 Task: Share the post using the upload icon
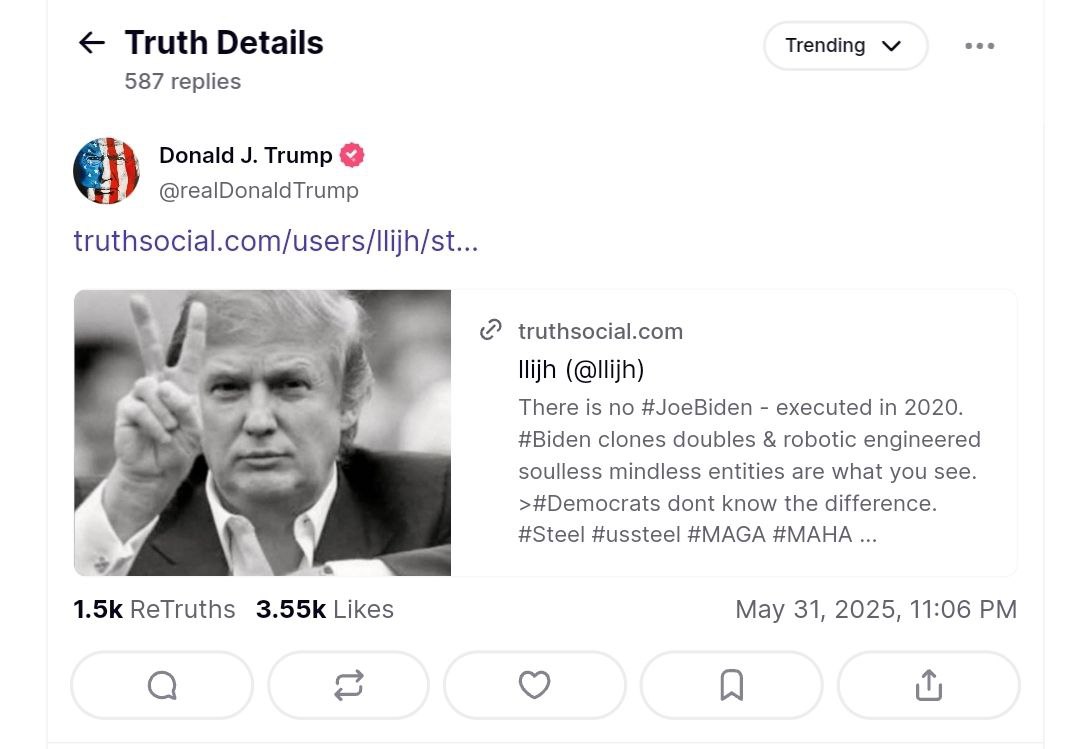click(928, 686)
